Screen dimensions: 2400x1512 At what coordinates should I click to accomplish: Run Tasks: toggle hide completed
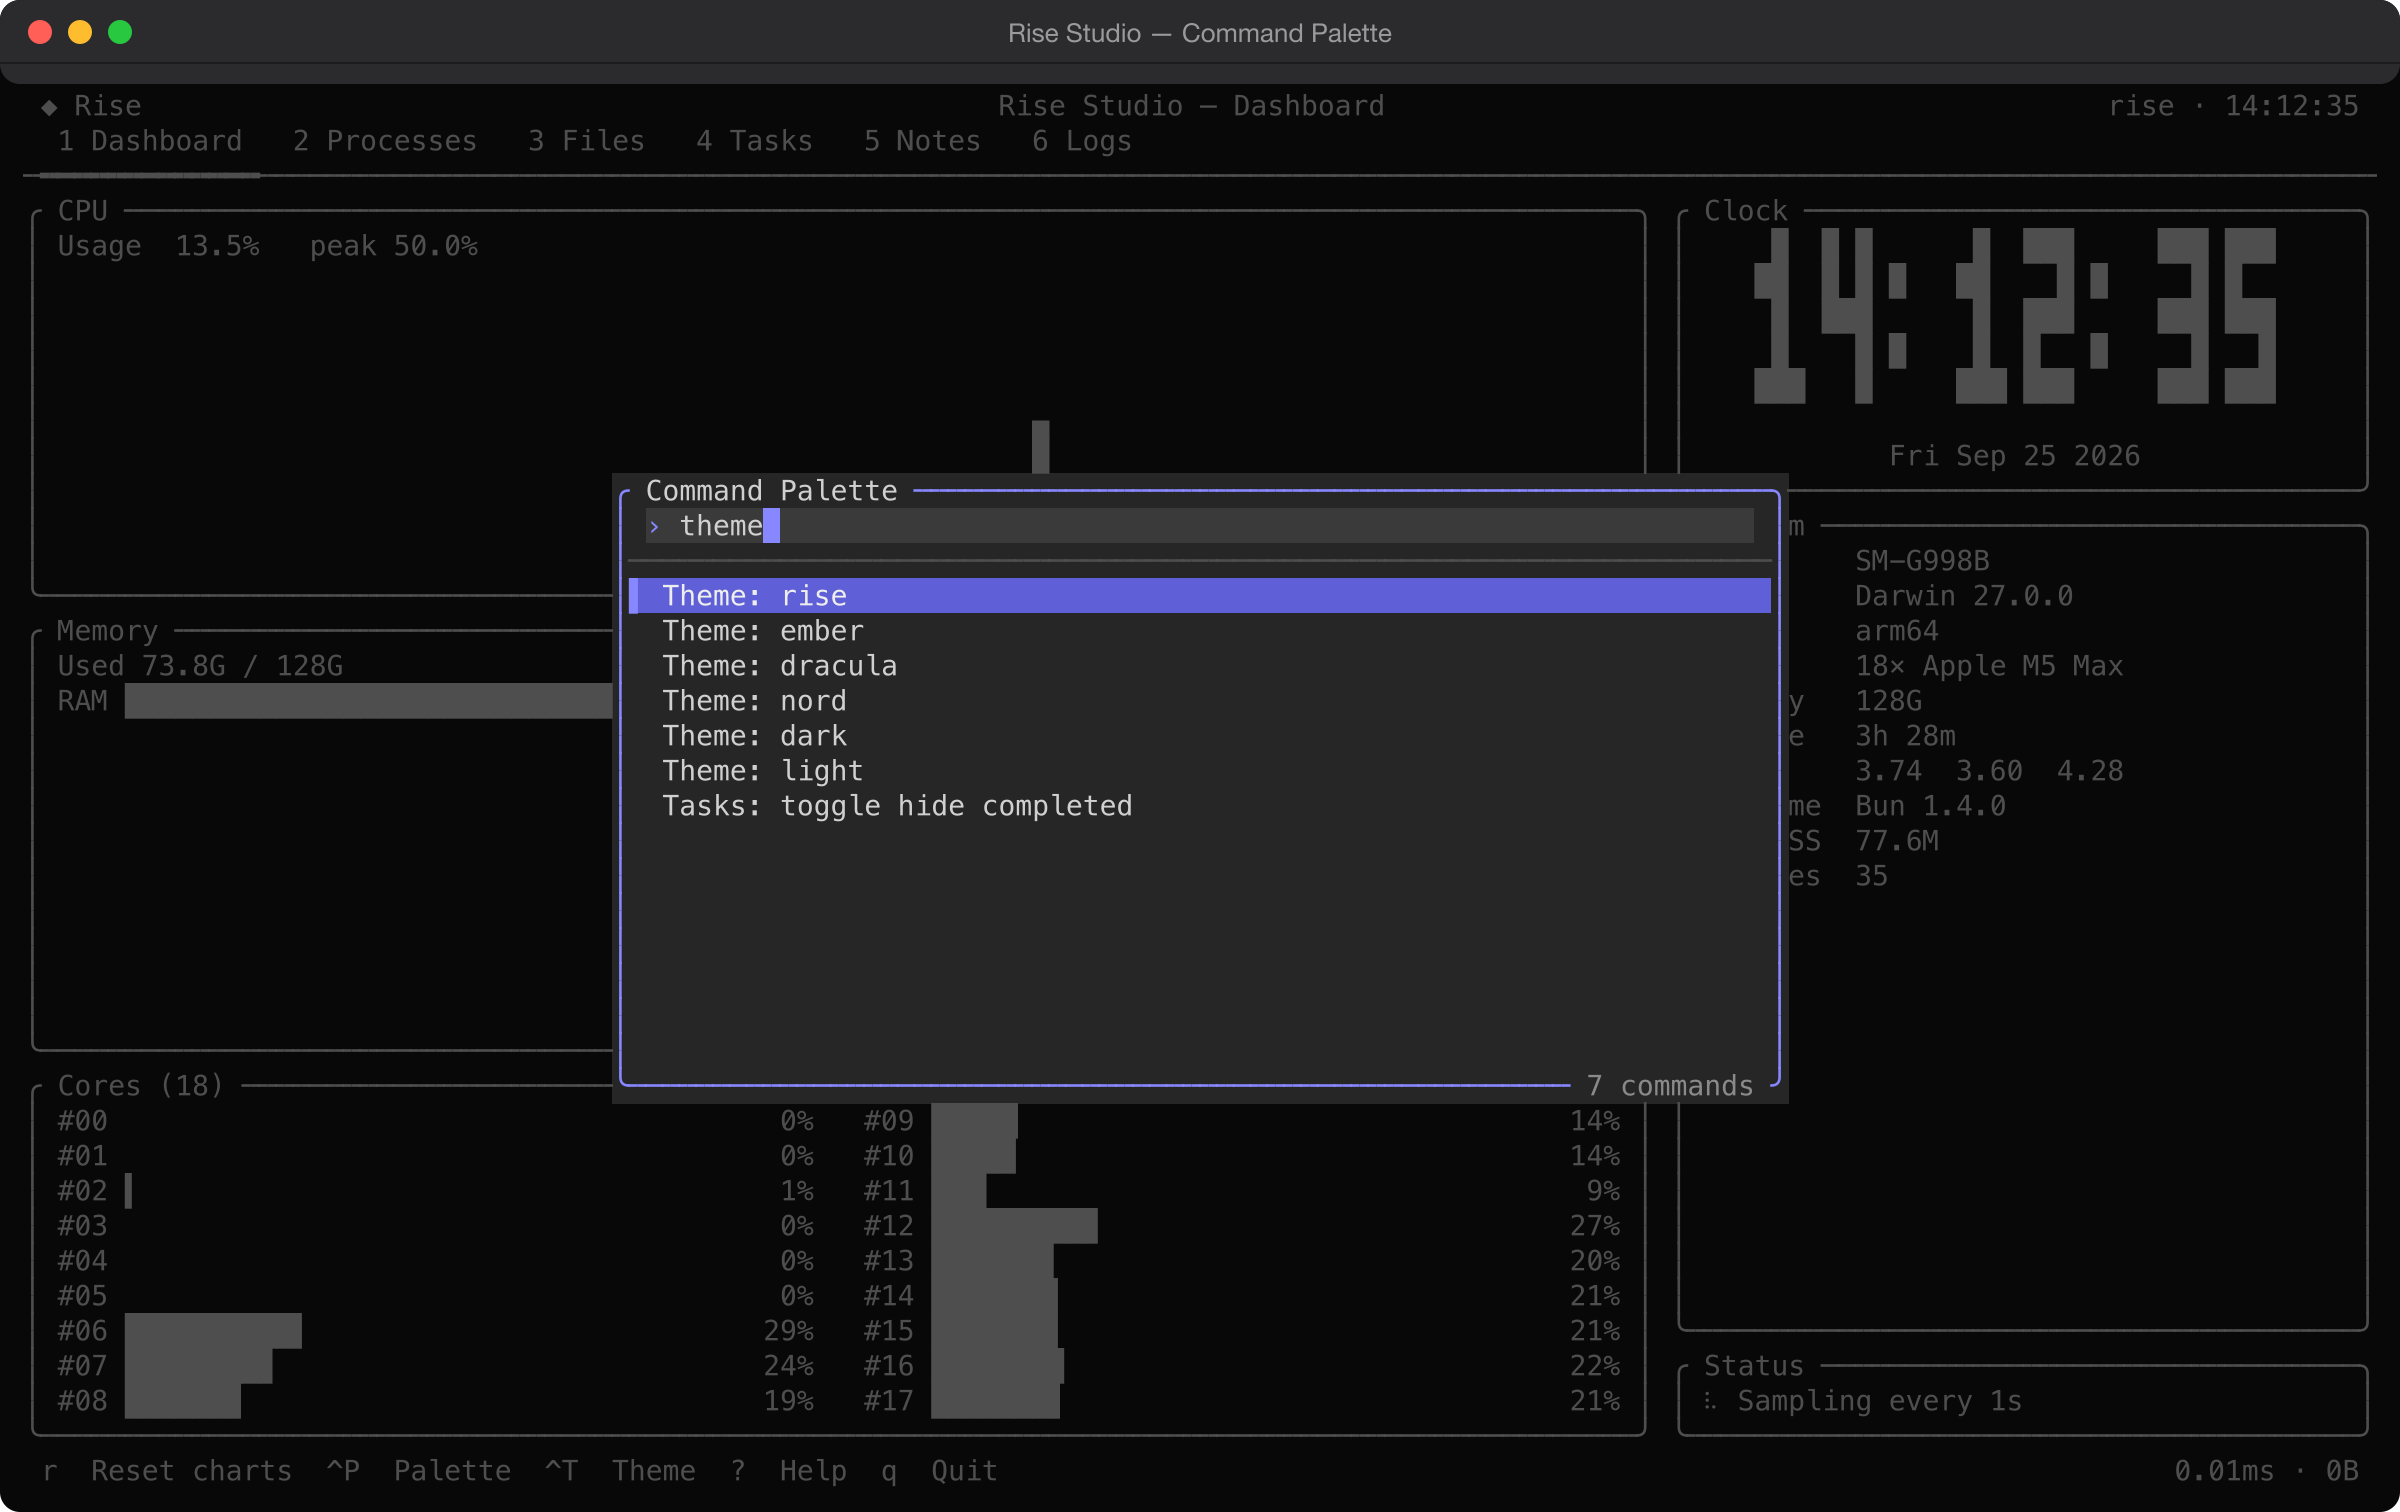click(1199, 805)
